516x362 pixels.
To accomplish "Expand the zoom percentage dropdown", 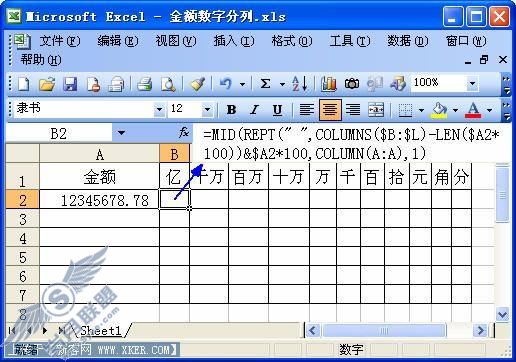I will pos(472,83).
